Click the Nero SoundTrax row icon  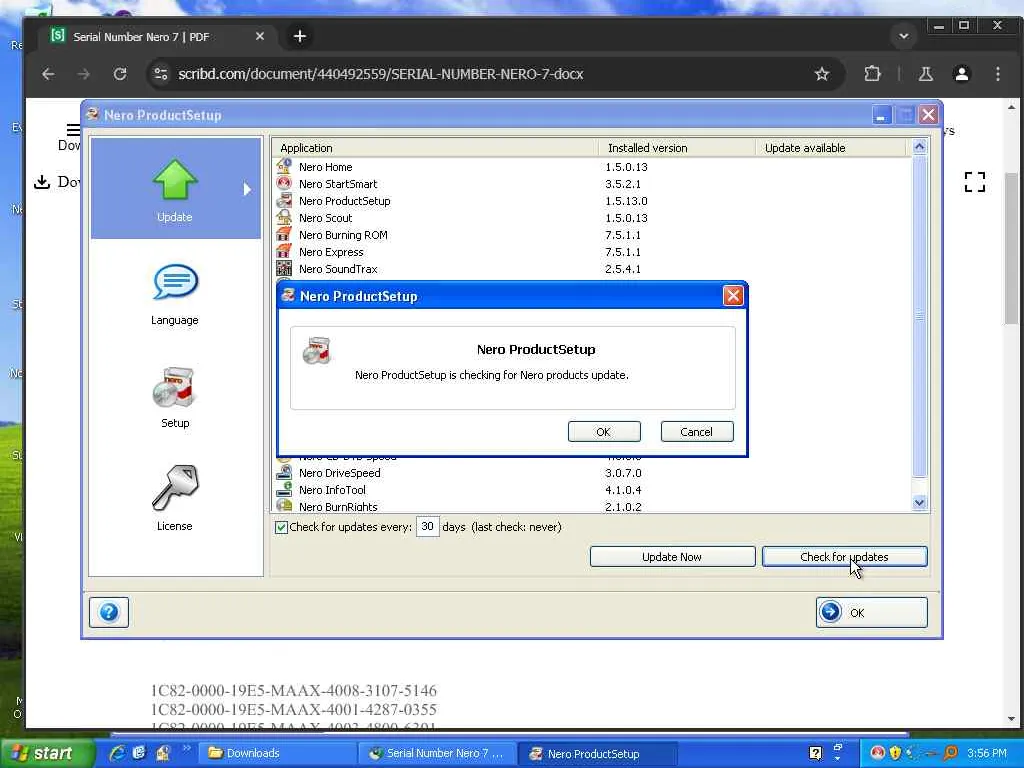(284, 268)
